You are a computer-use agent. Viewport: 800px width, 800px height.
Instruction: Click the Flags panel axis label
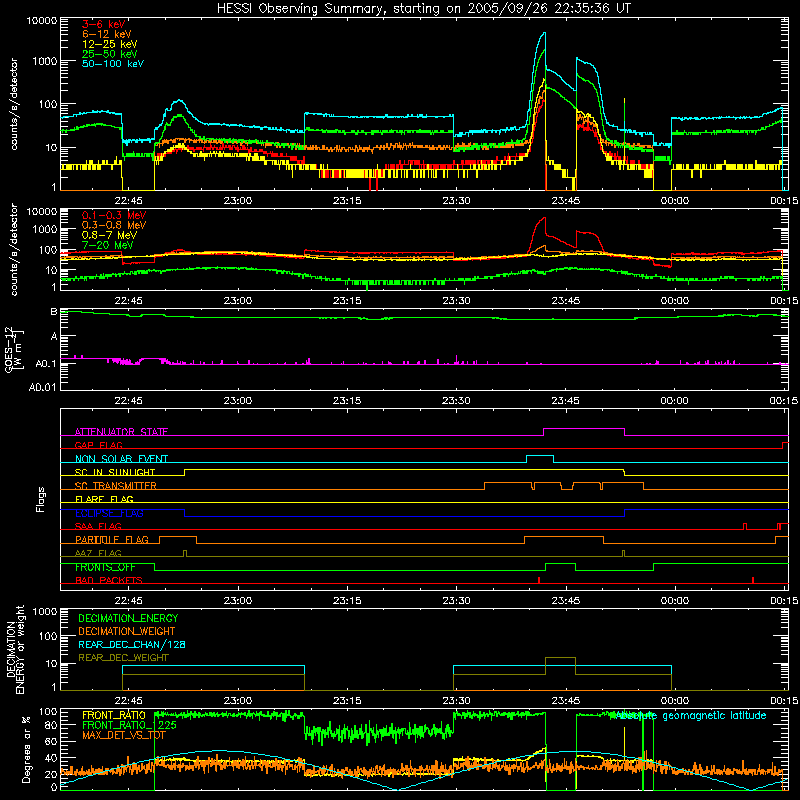(40, 499)
